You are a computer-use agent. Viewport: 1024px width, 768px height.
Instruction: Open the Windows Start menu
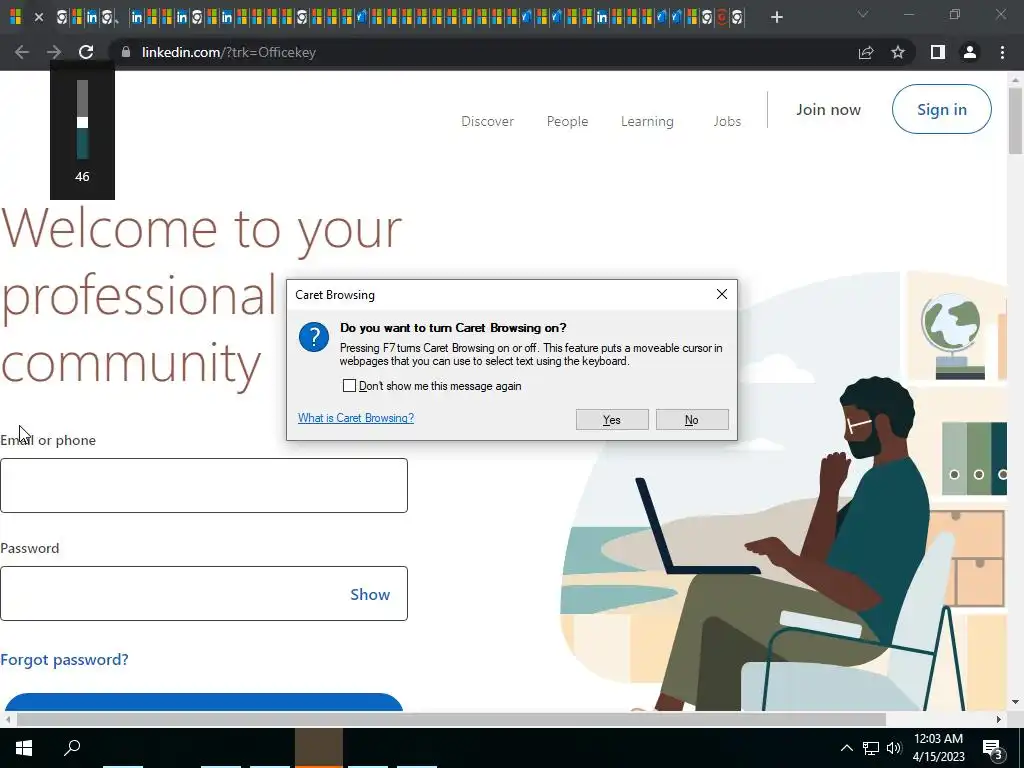(24, 748)
